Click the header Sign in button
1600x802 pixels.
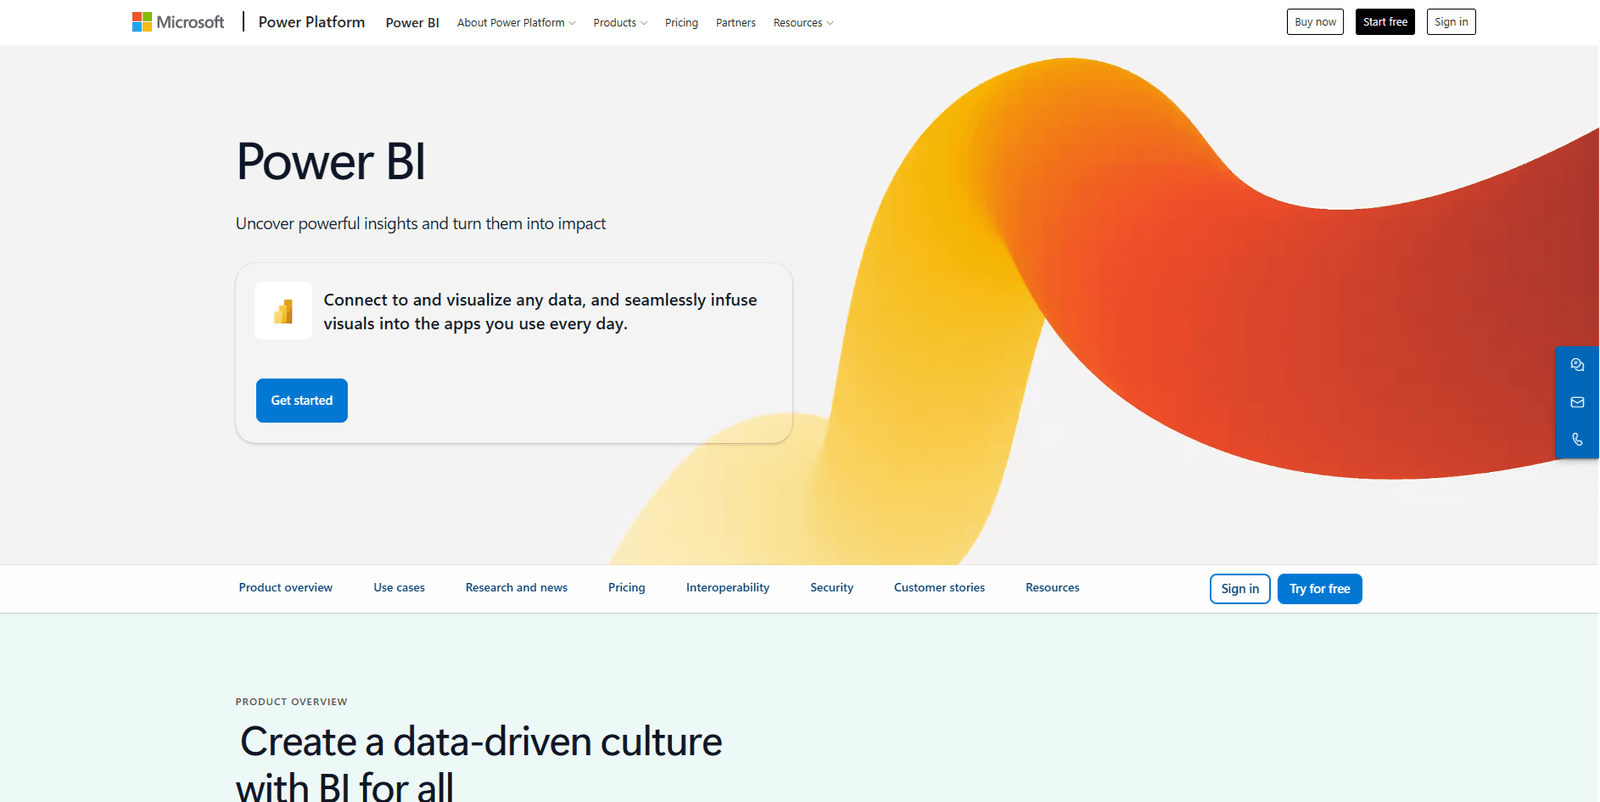1451,22
